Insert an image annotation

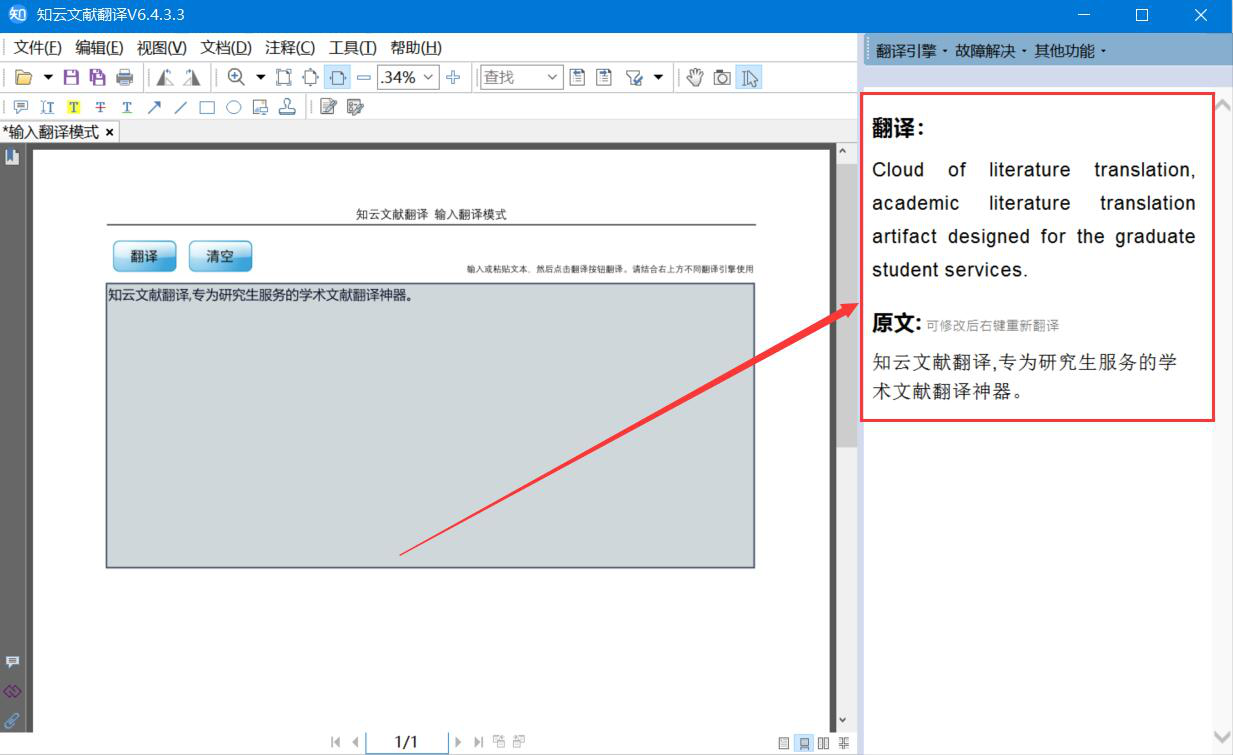pos(260,107)
